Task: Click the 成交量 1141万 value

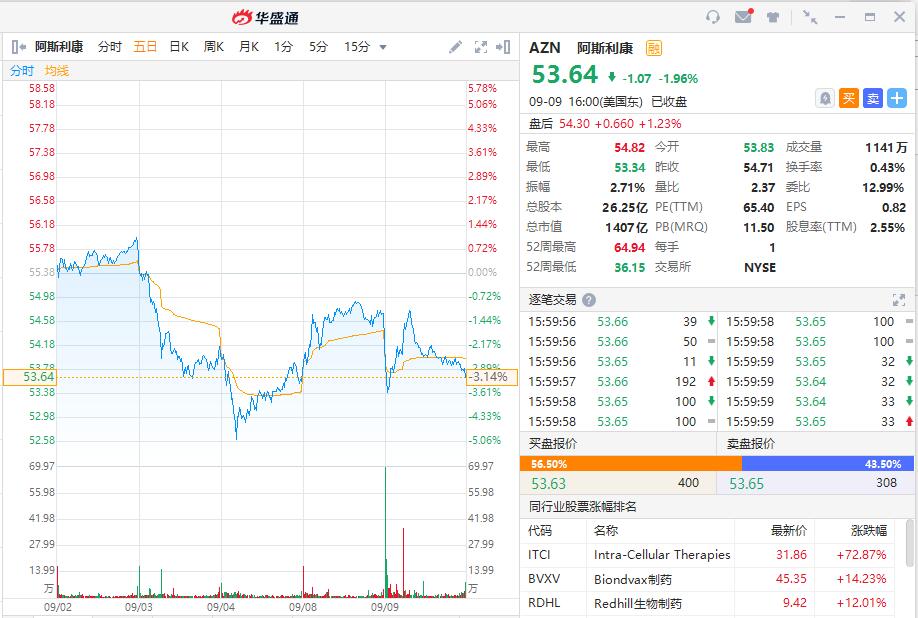Action: (886, 148)
